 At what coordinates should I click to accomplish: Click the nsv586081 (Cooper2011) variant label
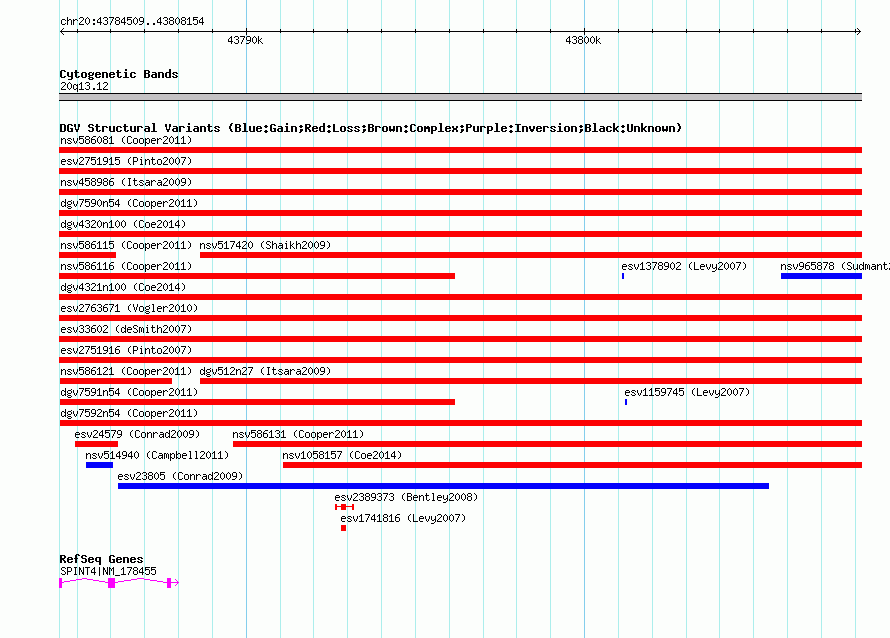click(126, 140)
